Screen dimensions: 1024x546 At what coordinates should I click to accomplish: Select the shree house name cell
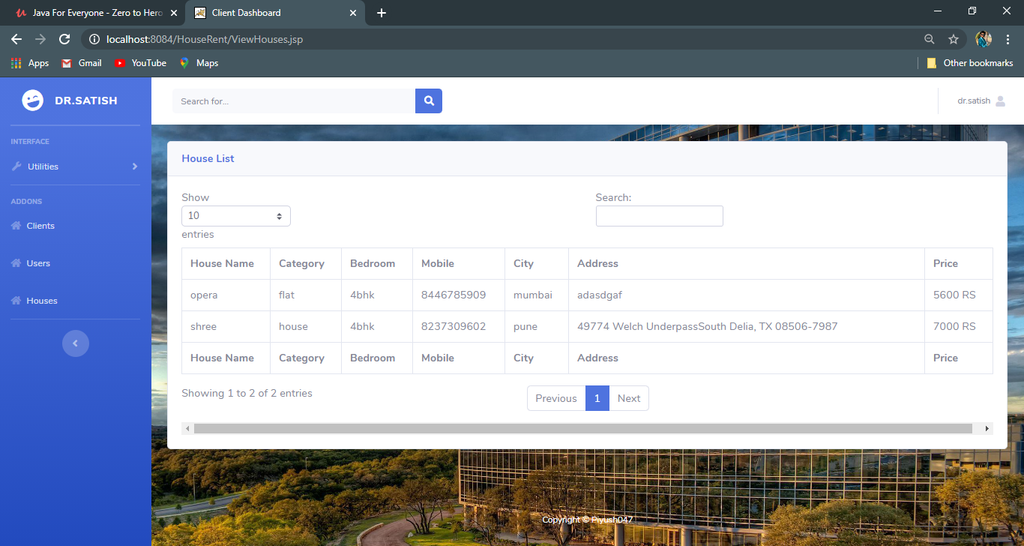[x=226, y=327]
